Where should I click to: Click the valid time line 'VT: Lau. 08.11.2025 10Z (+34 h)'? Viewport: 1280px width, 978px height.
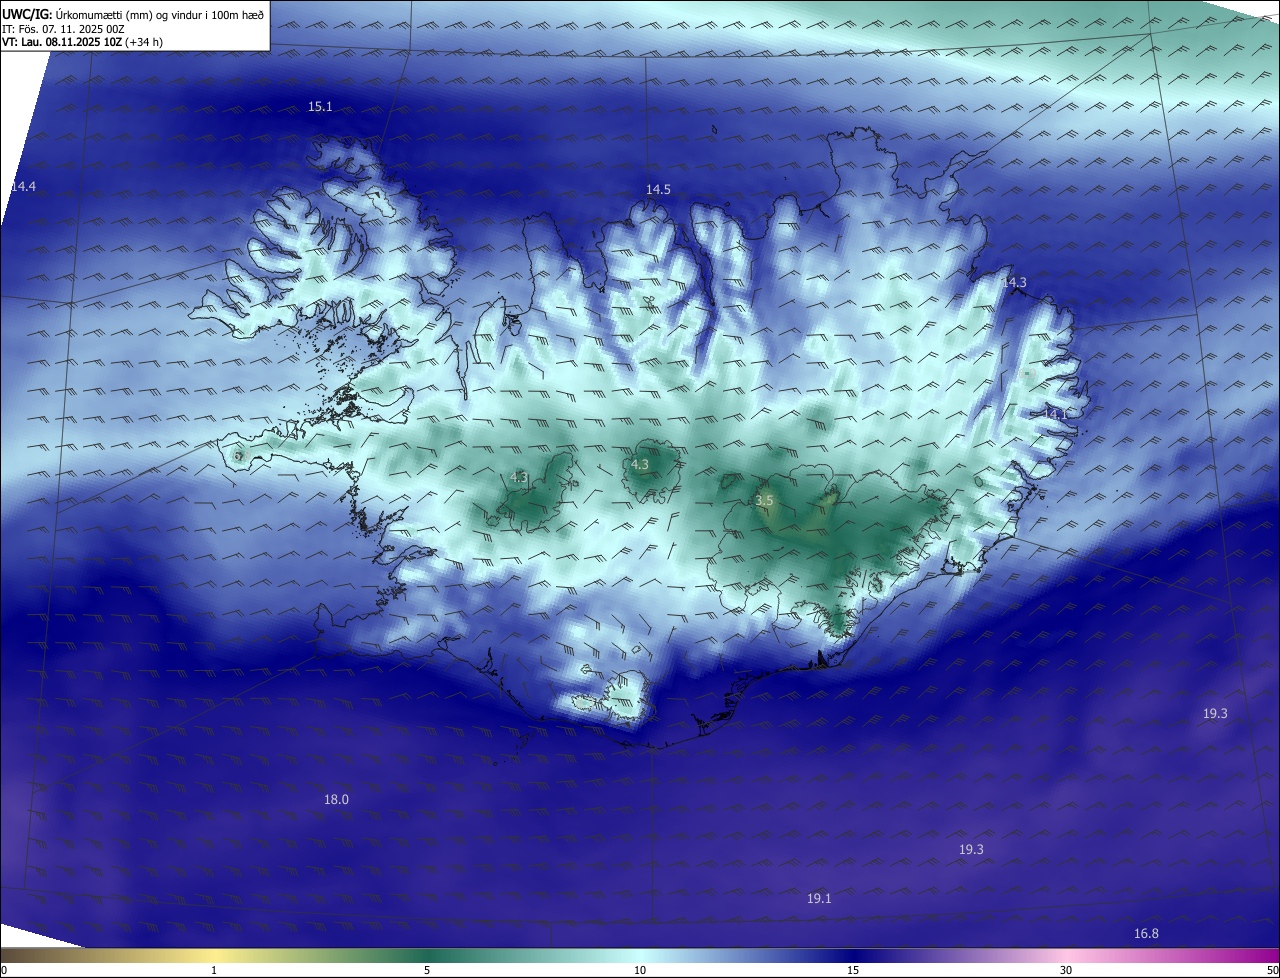83,42
